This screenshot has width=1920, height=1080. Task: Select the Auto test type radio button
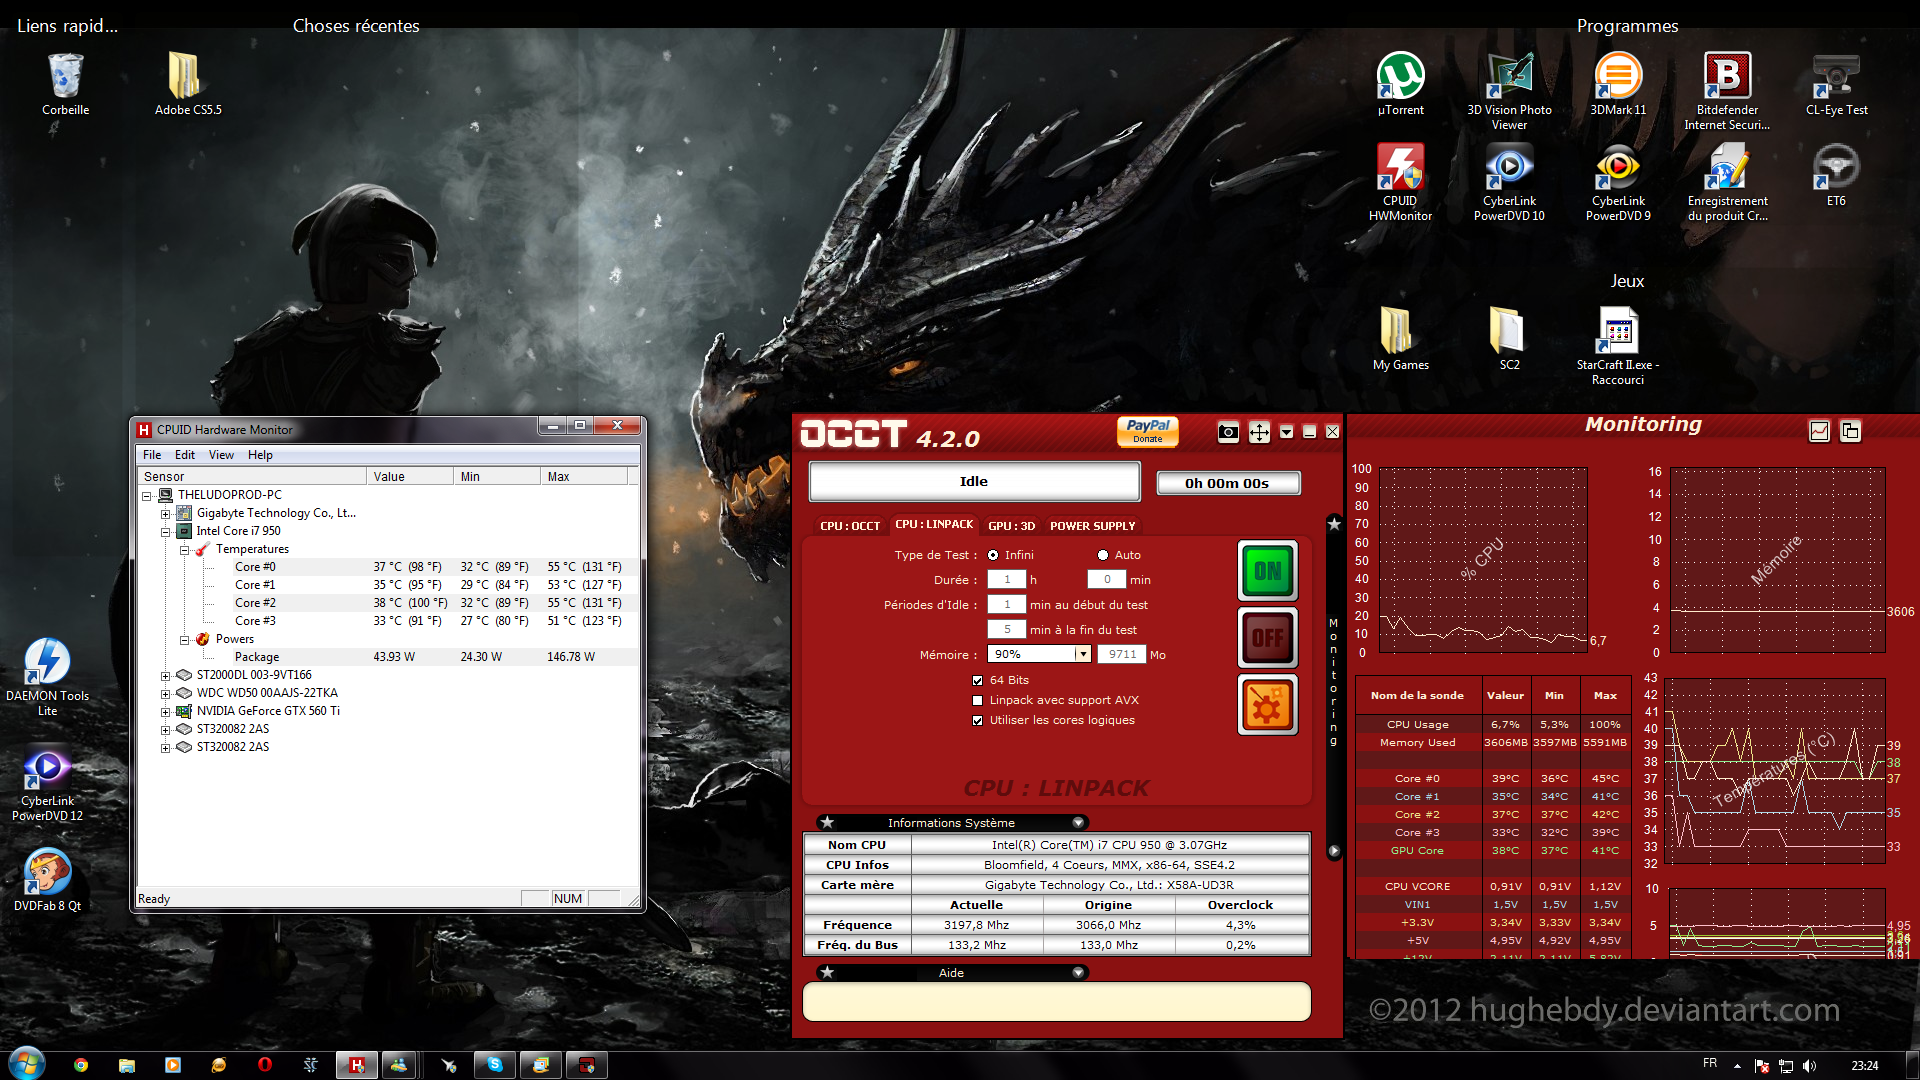(1103, 555)
